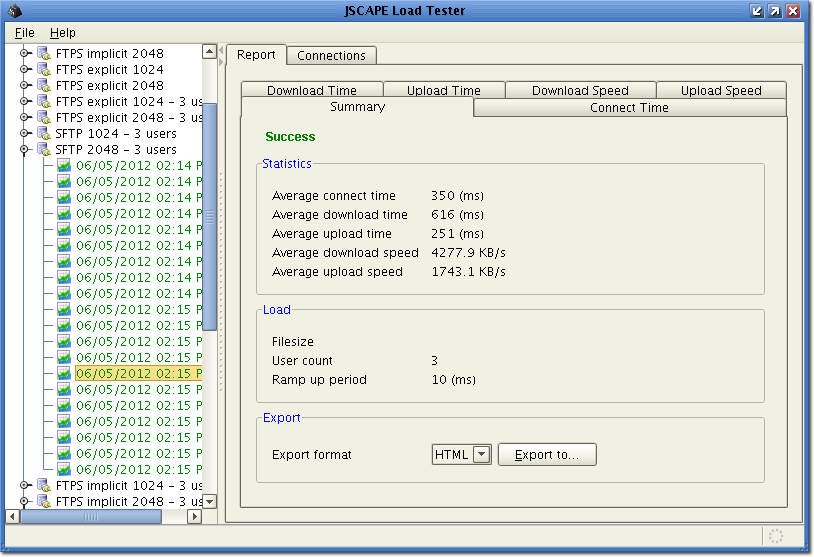
Task: Click the 350 (ms) connect time value
Action: tap(457, 196)
